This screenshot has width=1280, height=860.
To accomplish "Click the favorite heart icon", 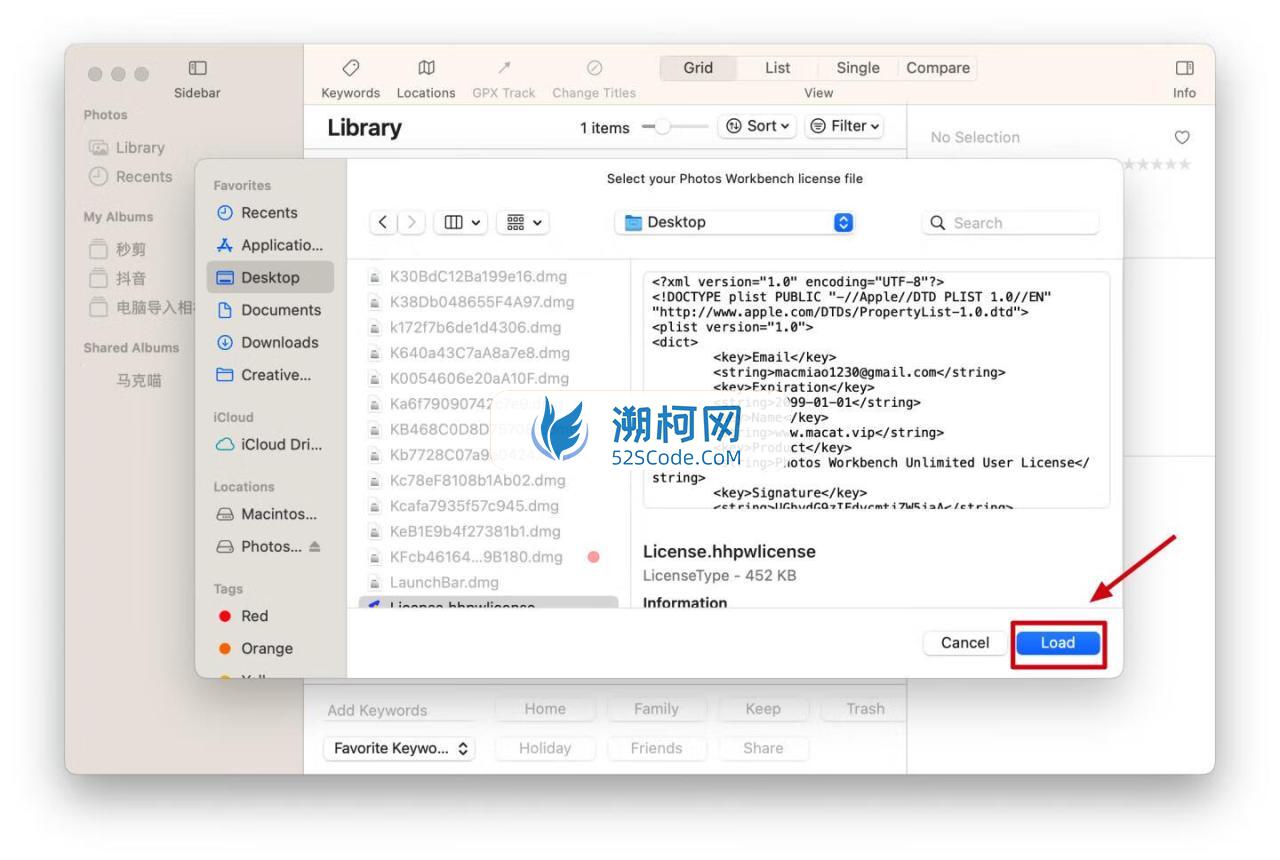I will 1184,137.
